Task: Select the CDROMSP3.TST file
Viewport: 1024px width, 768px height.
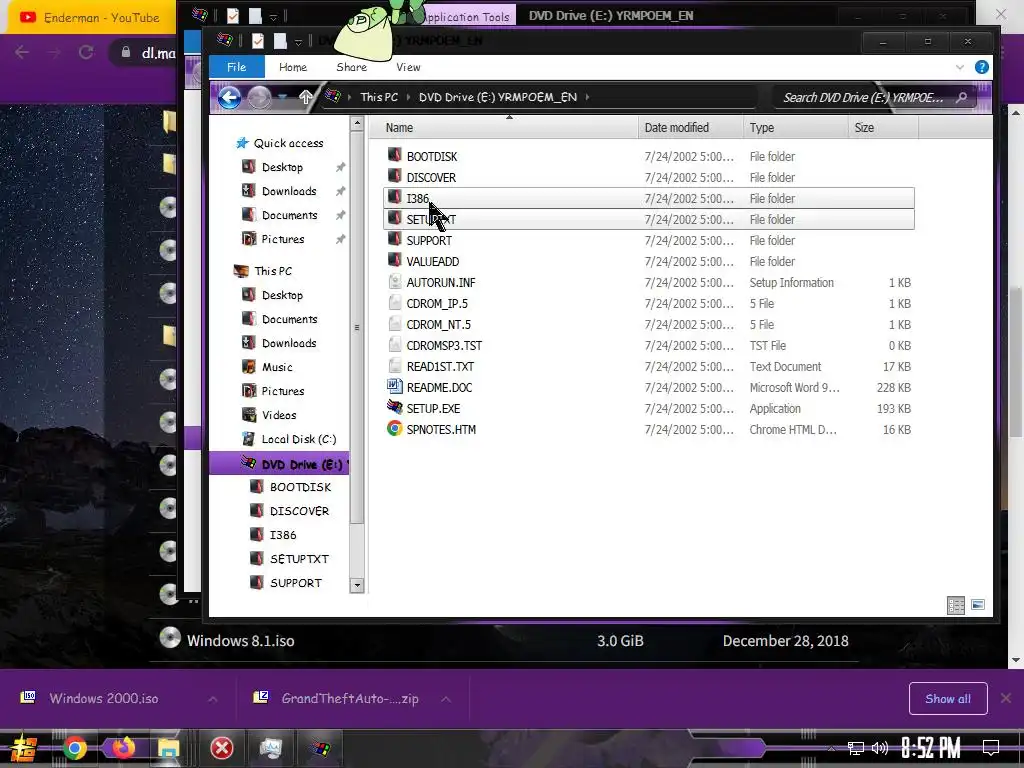Action: pyautogui.click(x=444, y=345)
